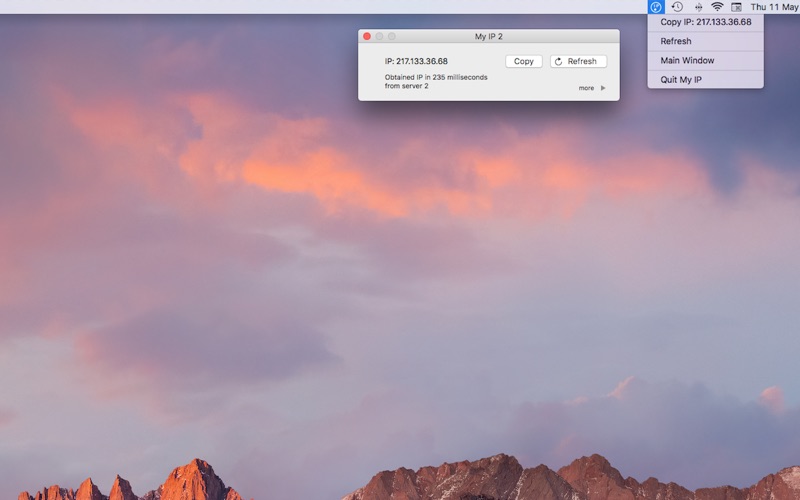Click the IP: 217.133.36.68 text in window

[x=416, y=61]
